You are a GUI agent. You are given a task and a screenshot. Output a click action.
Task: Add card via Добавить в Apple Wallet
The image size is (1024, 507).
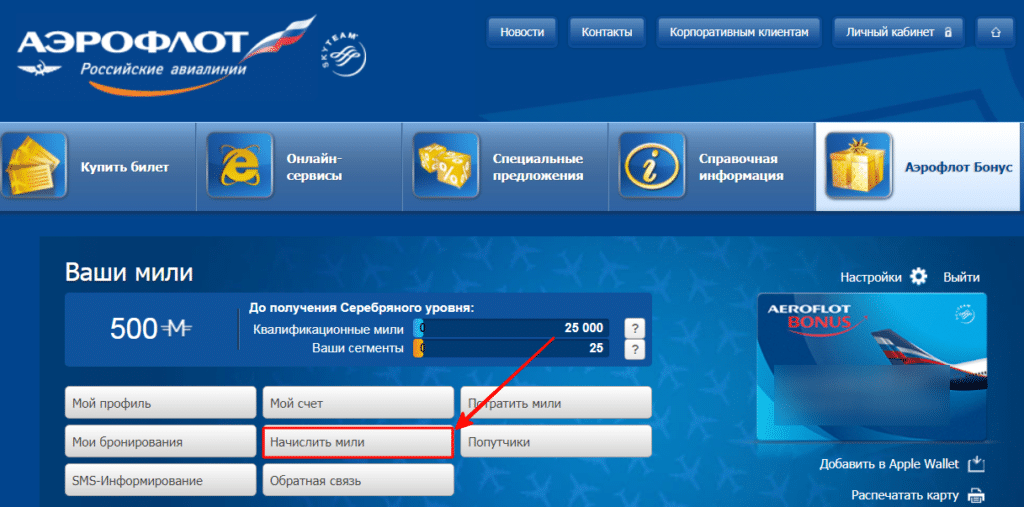coord(901,465)
